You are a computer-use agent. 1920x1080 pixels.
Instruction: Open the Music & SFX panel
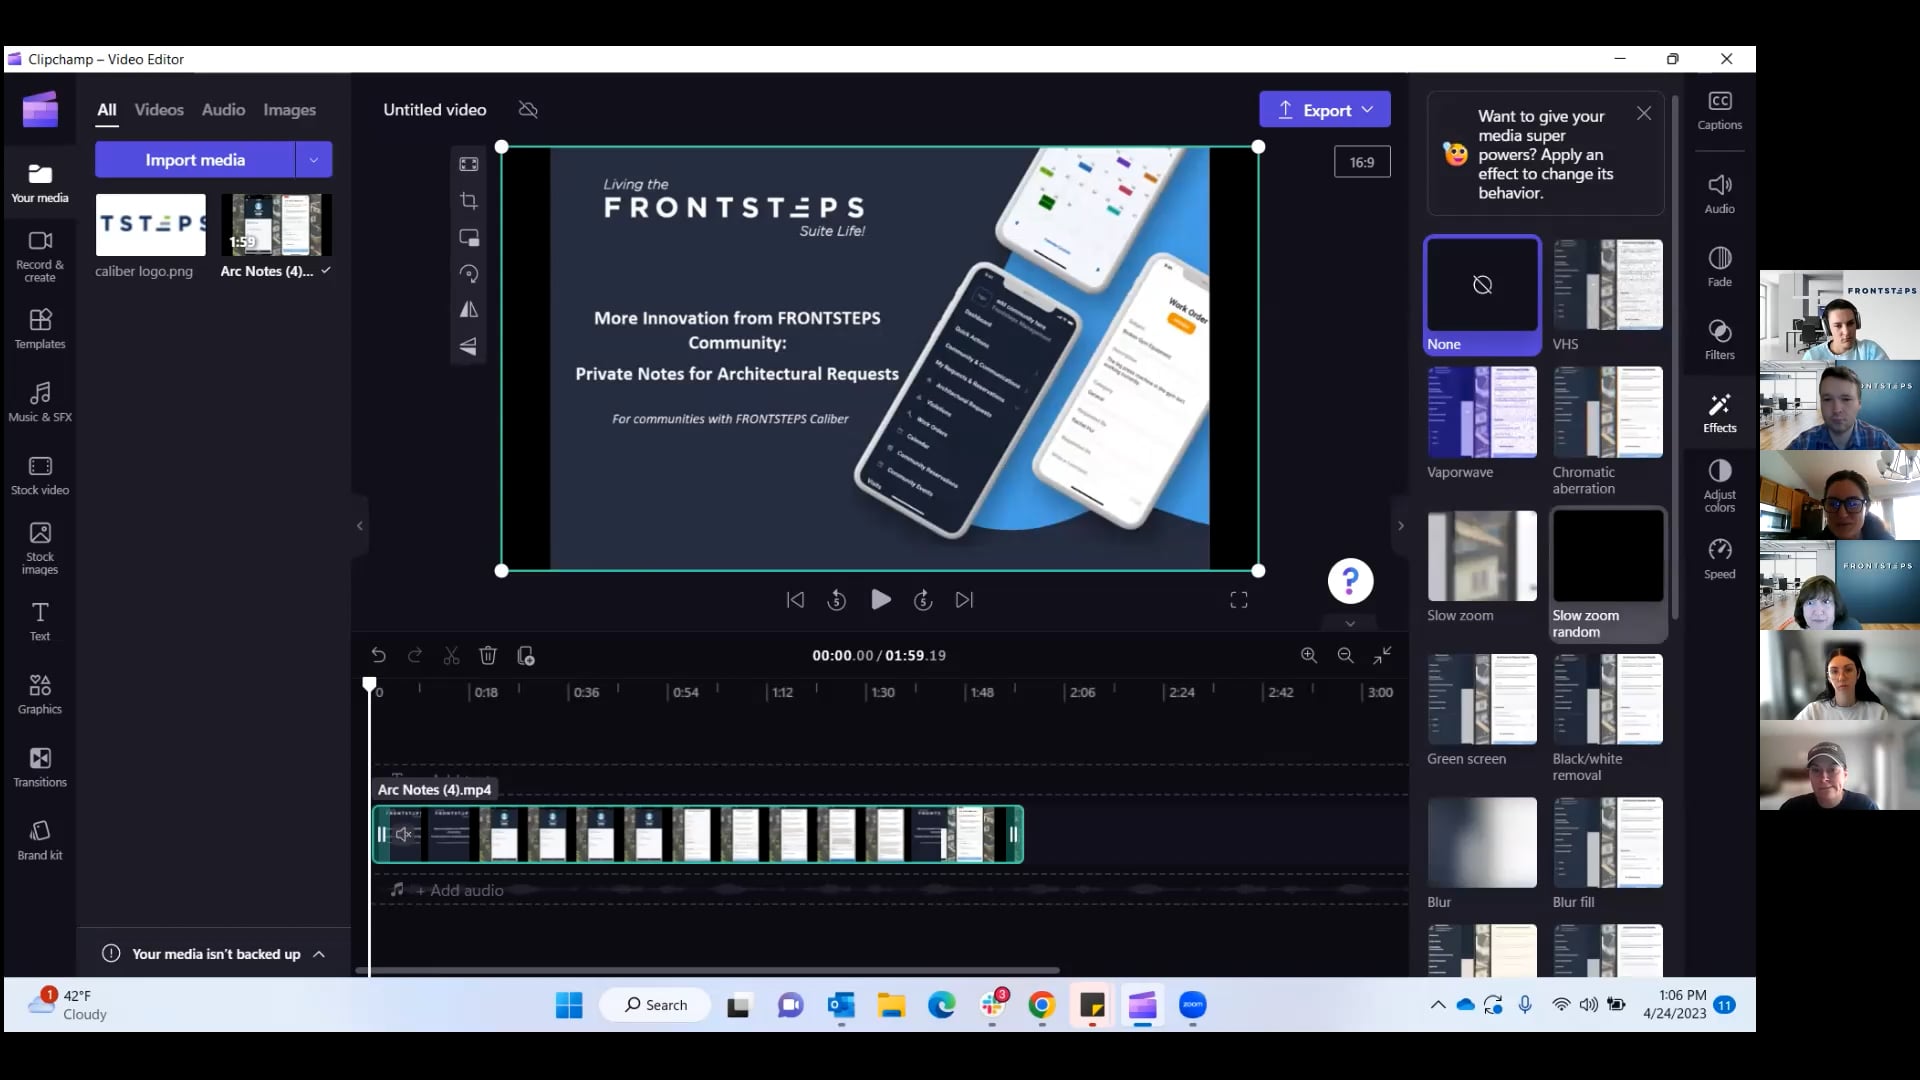39,400
